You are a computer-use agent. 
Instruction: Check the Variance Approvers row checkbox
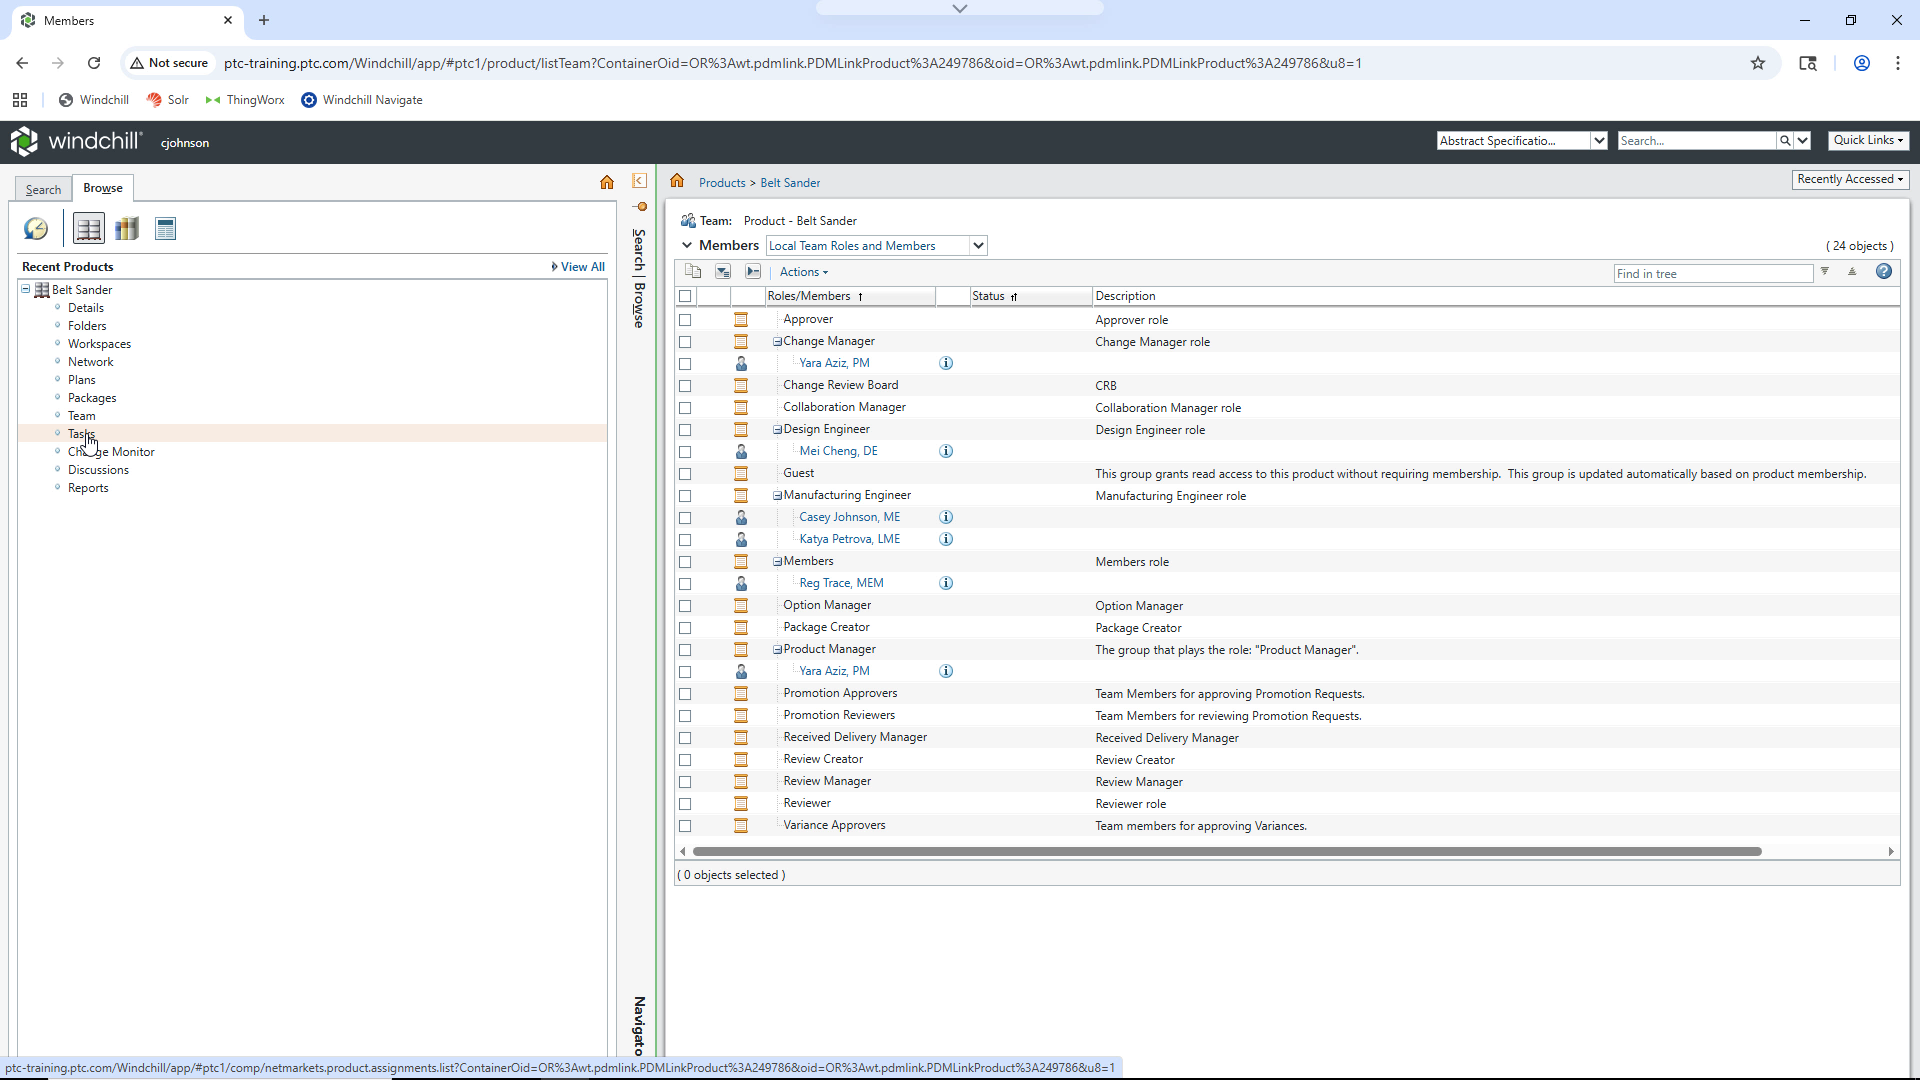pos(685,826)
